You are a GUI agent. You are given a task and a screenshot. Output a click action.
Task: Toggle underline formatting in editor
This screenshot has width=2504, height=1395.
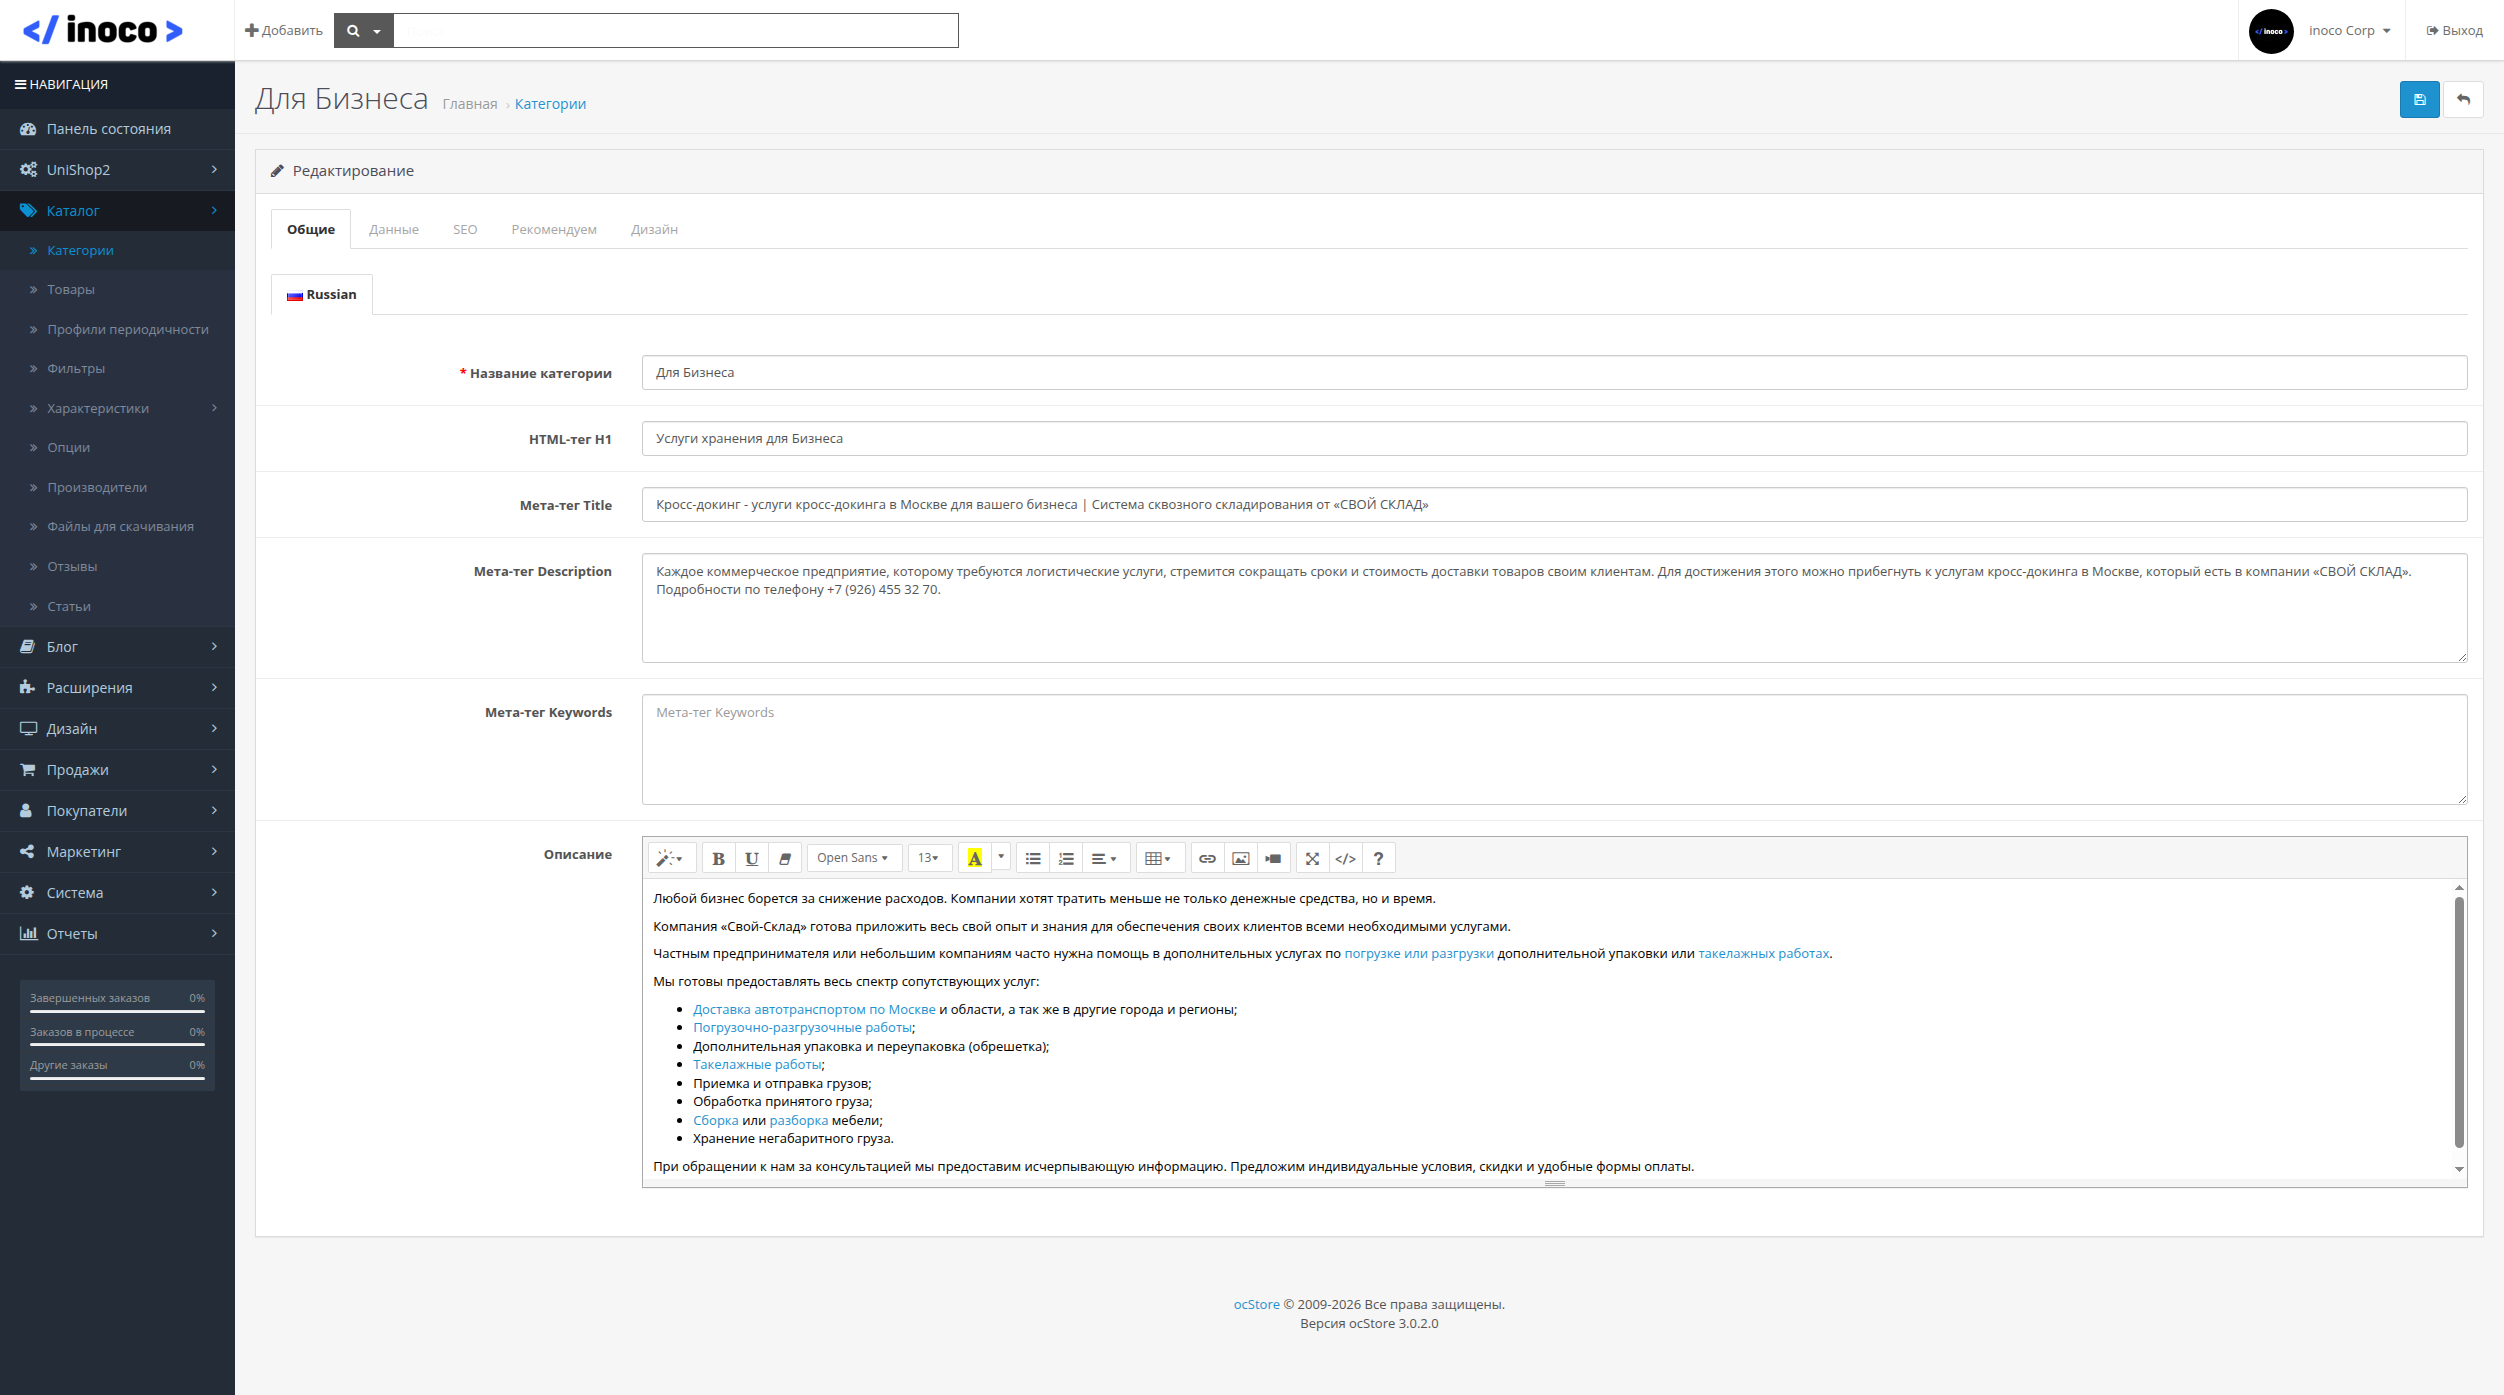point(752,858)
